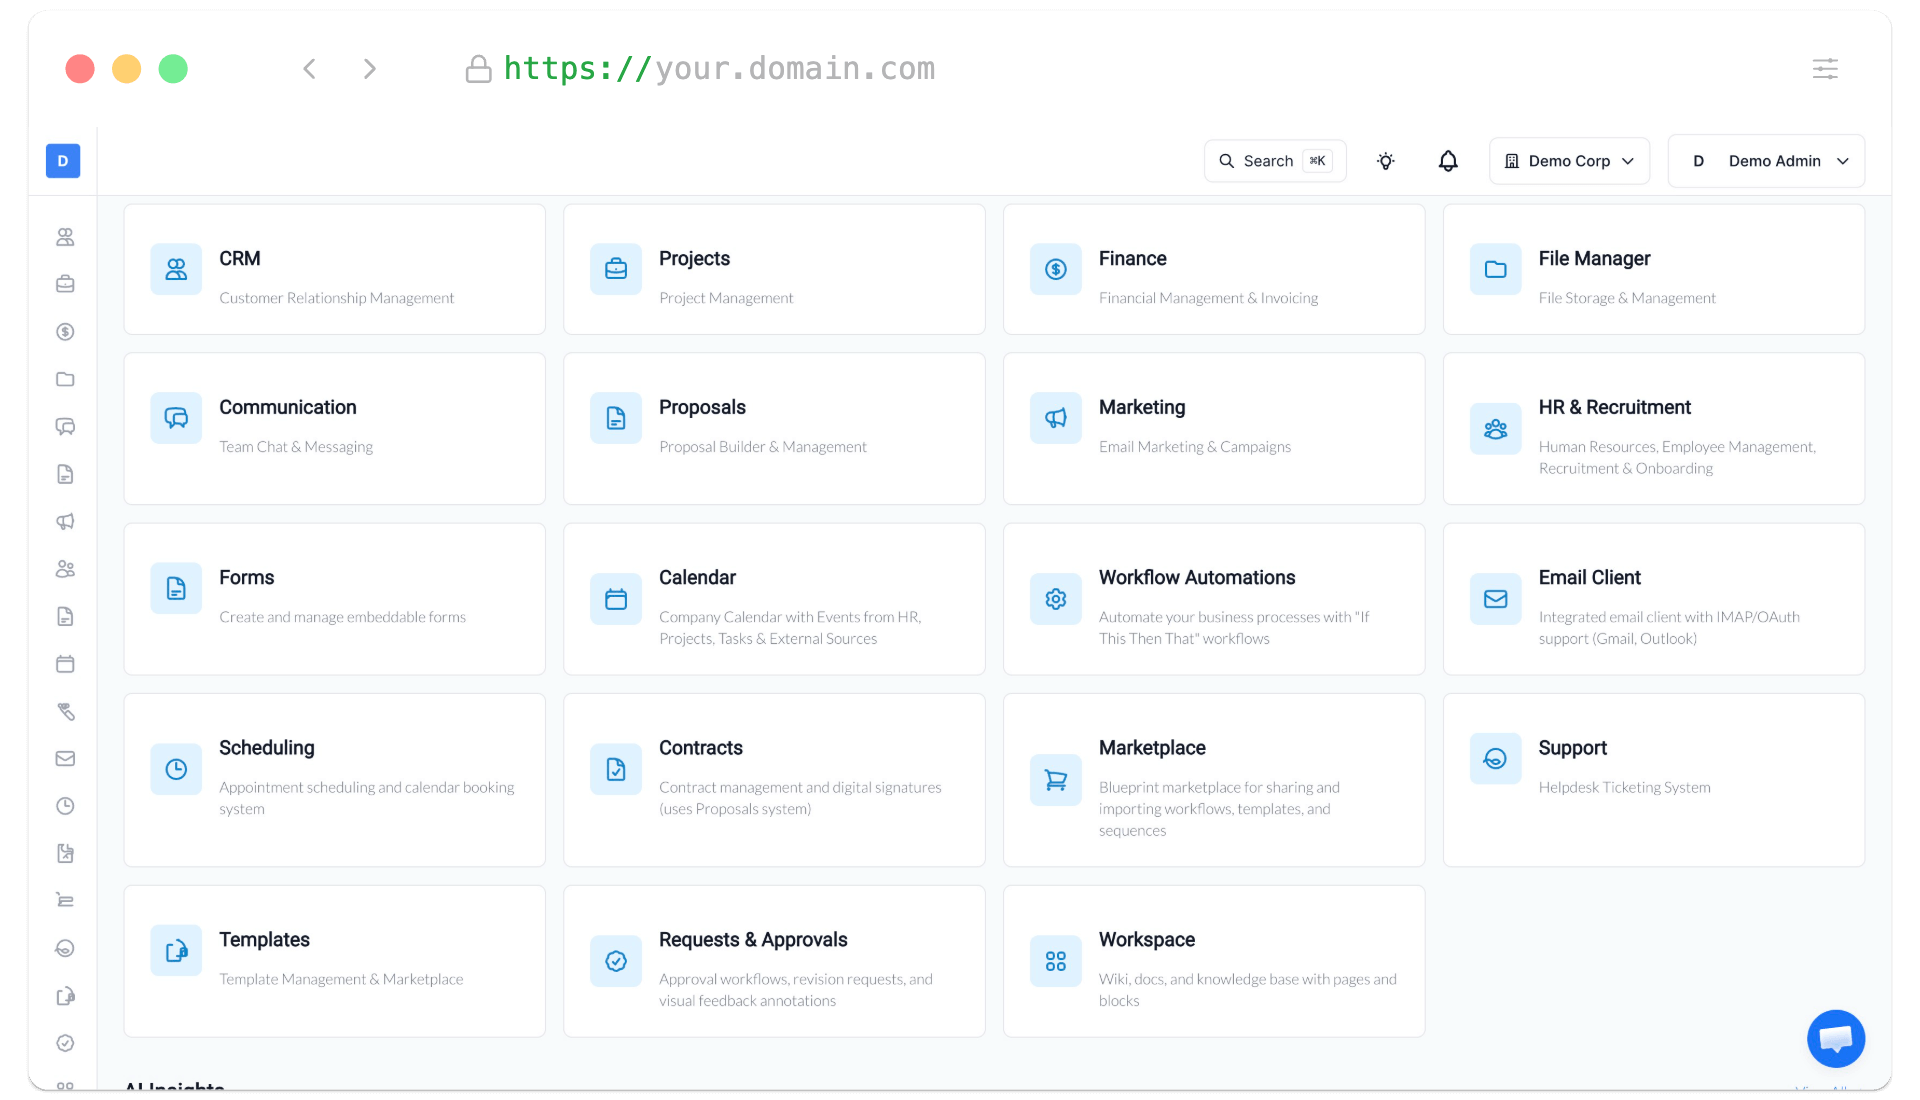Image resolution: width=1920 pixels, height=1100 pixels.
Task: Click the CRM card icon
Action: [x=176, y=269]
